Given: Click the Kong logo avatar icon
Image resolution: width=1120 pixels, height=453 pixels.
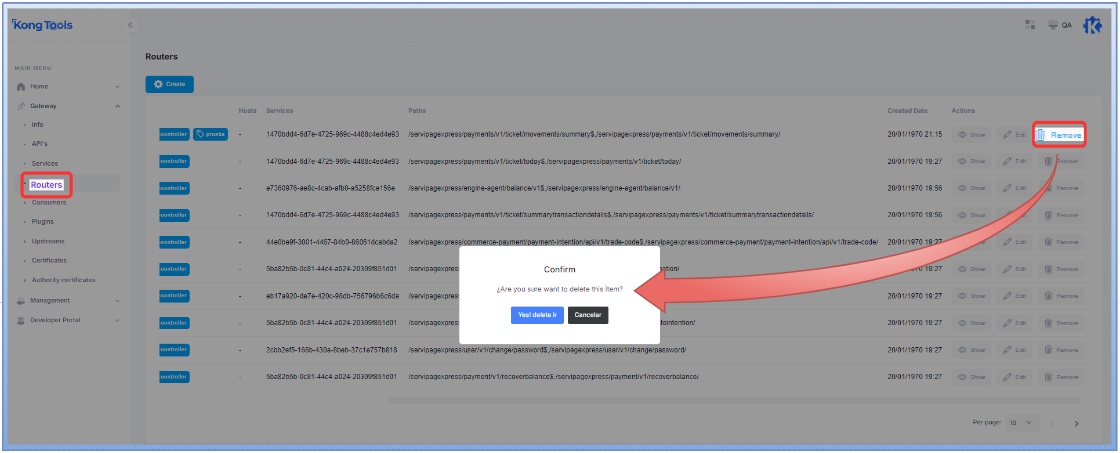Looking at the screenshot, I should coord(1092,25).
